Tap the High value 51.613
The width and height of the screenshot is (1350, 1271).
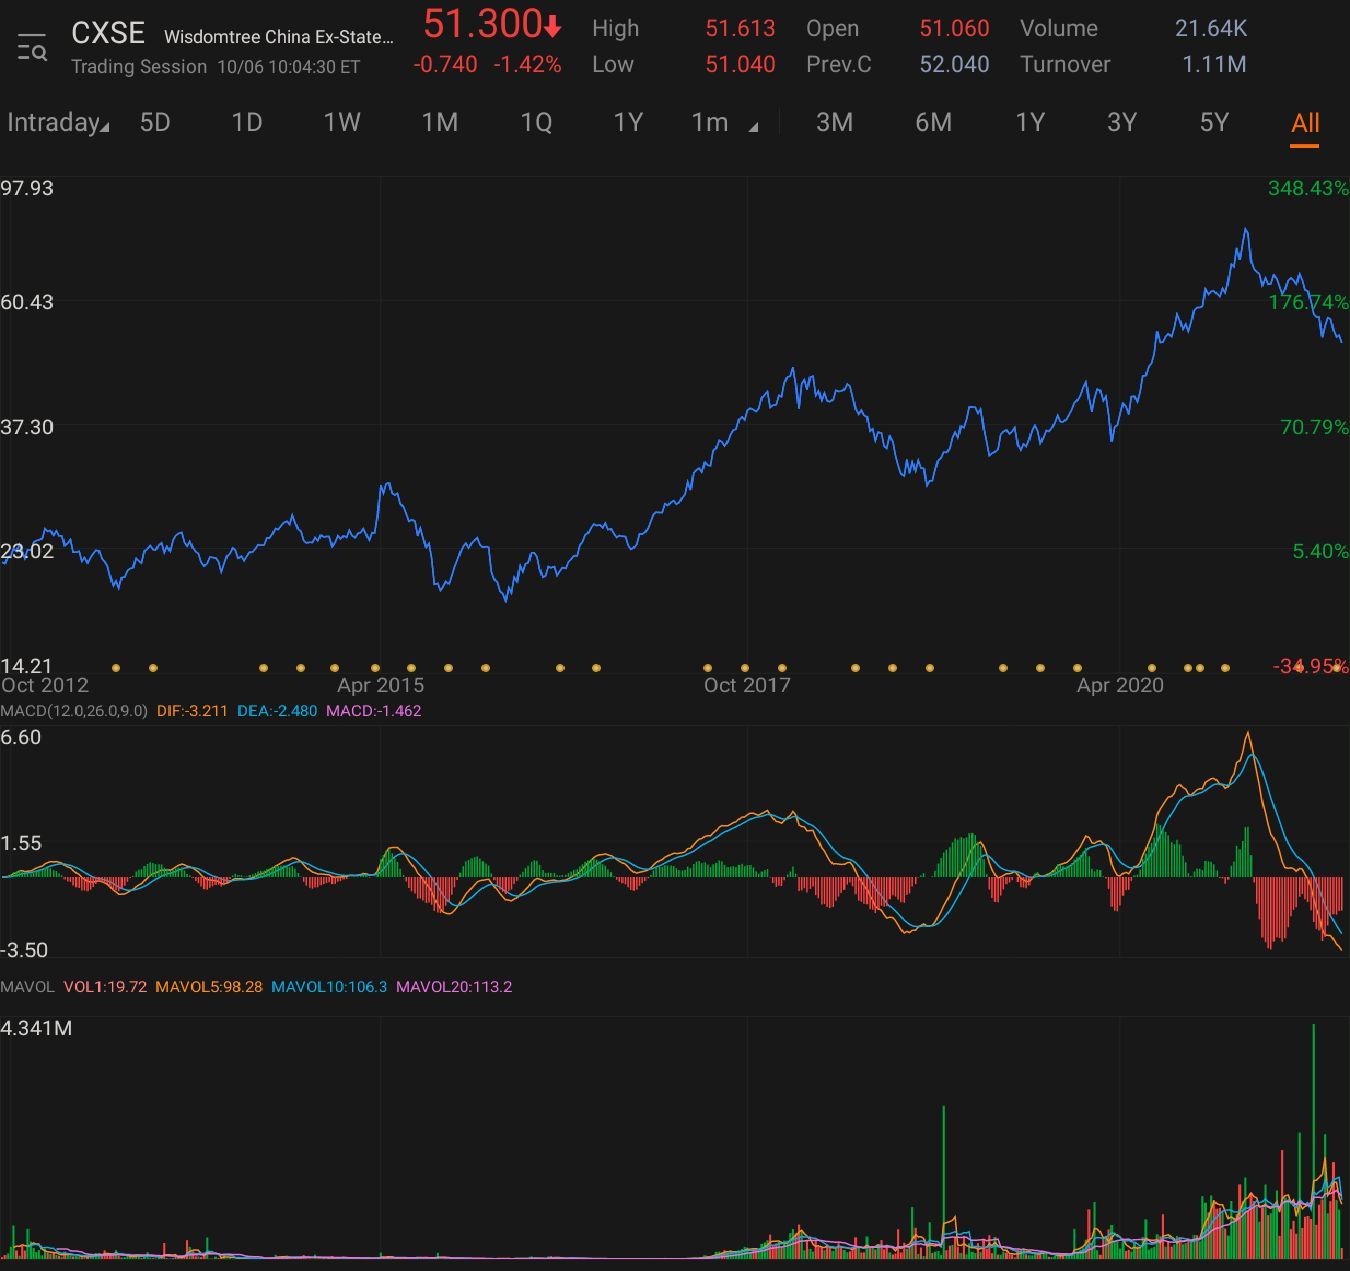740,28
